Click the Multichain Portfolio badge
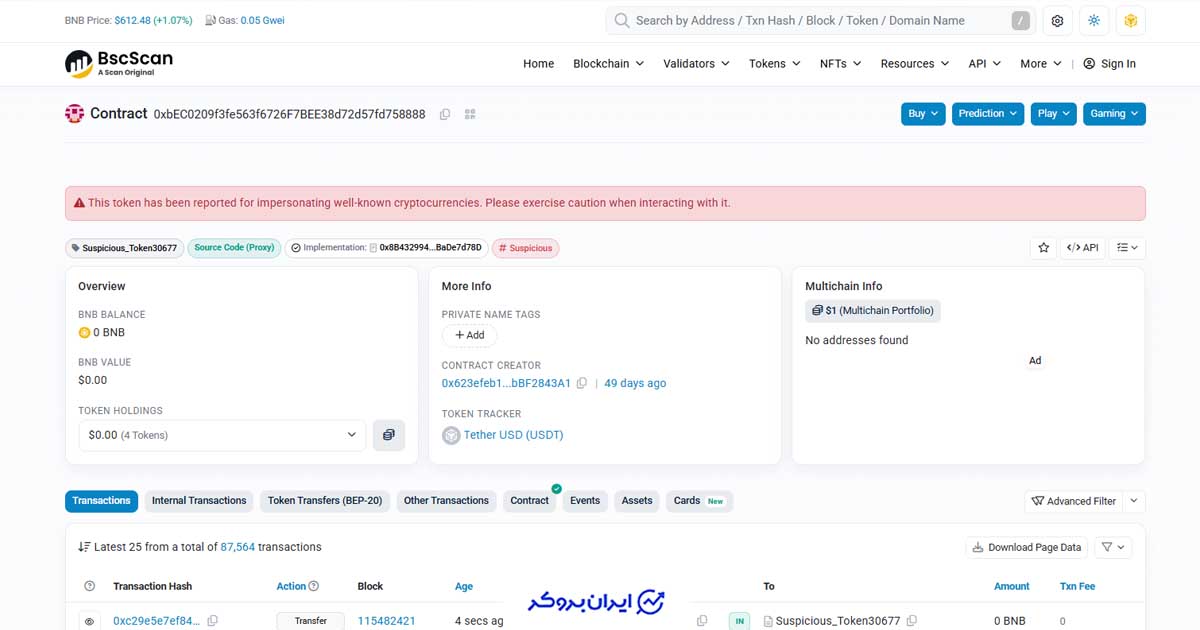The width and height of the screenshot is (1200, 630). coord(873,311)
